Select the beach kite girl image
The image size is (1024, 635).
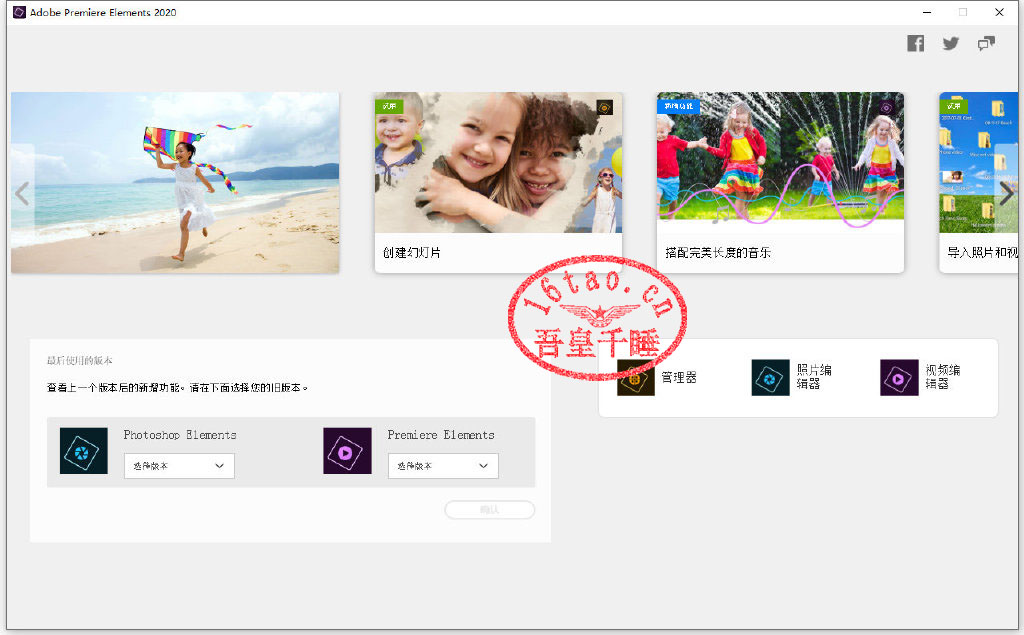[x=175, y=182]
